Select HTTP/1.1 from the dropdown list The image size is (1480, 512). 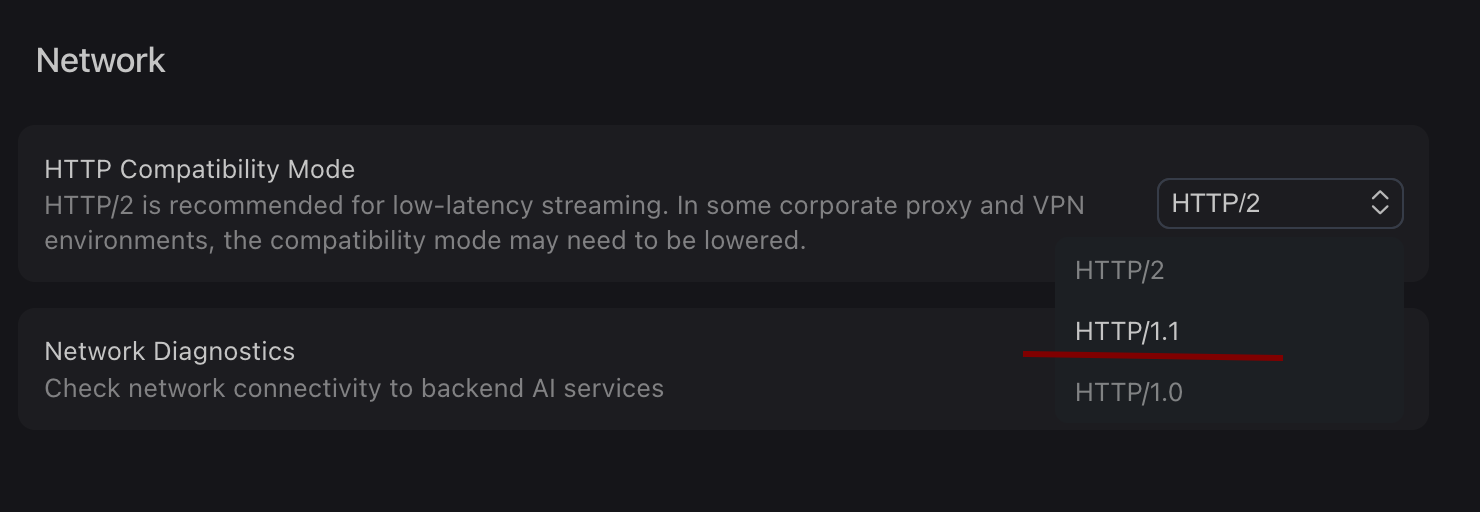[x=1127, y=331]
